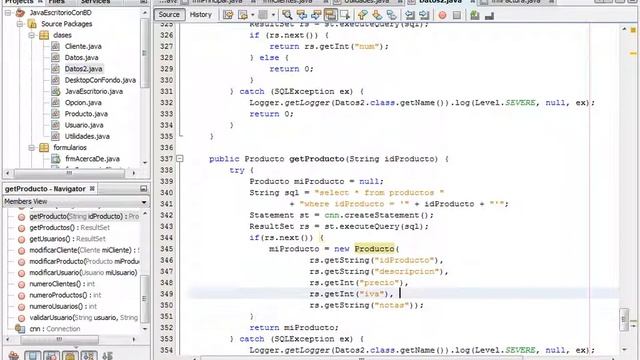This screenshot has width=640, height=360.
Task: Click the Comment lines icon
Action: (474, 15)
